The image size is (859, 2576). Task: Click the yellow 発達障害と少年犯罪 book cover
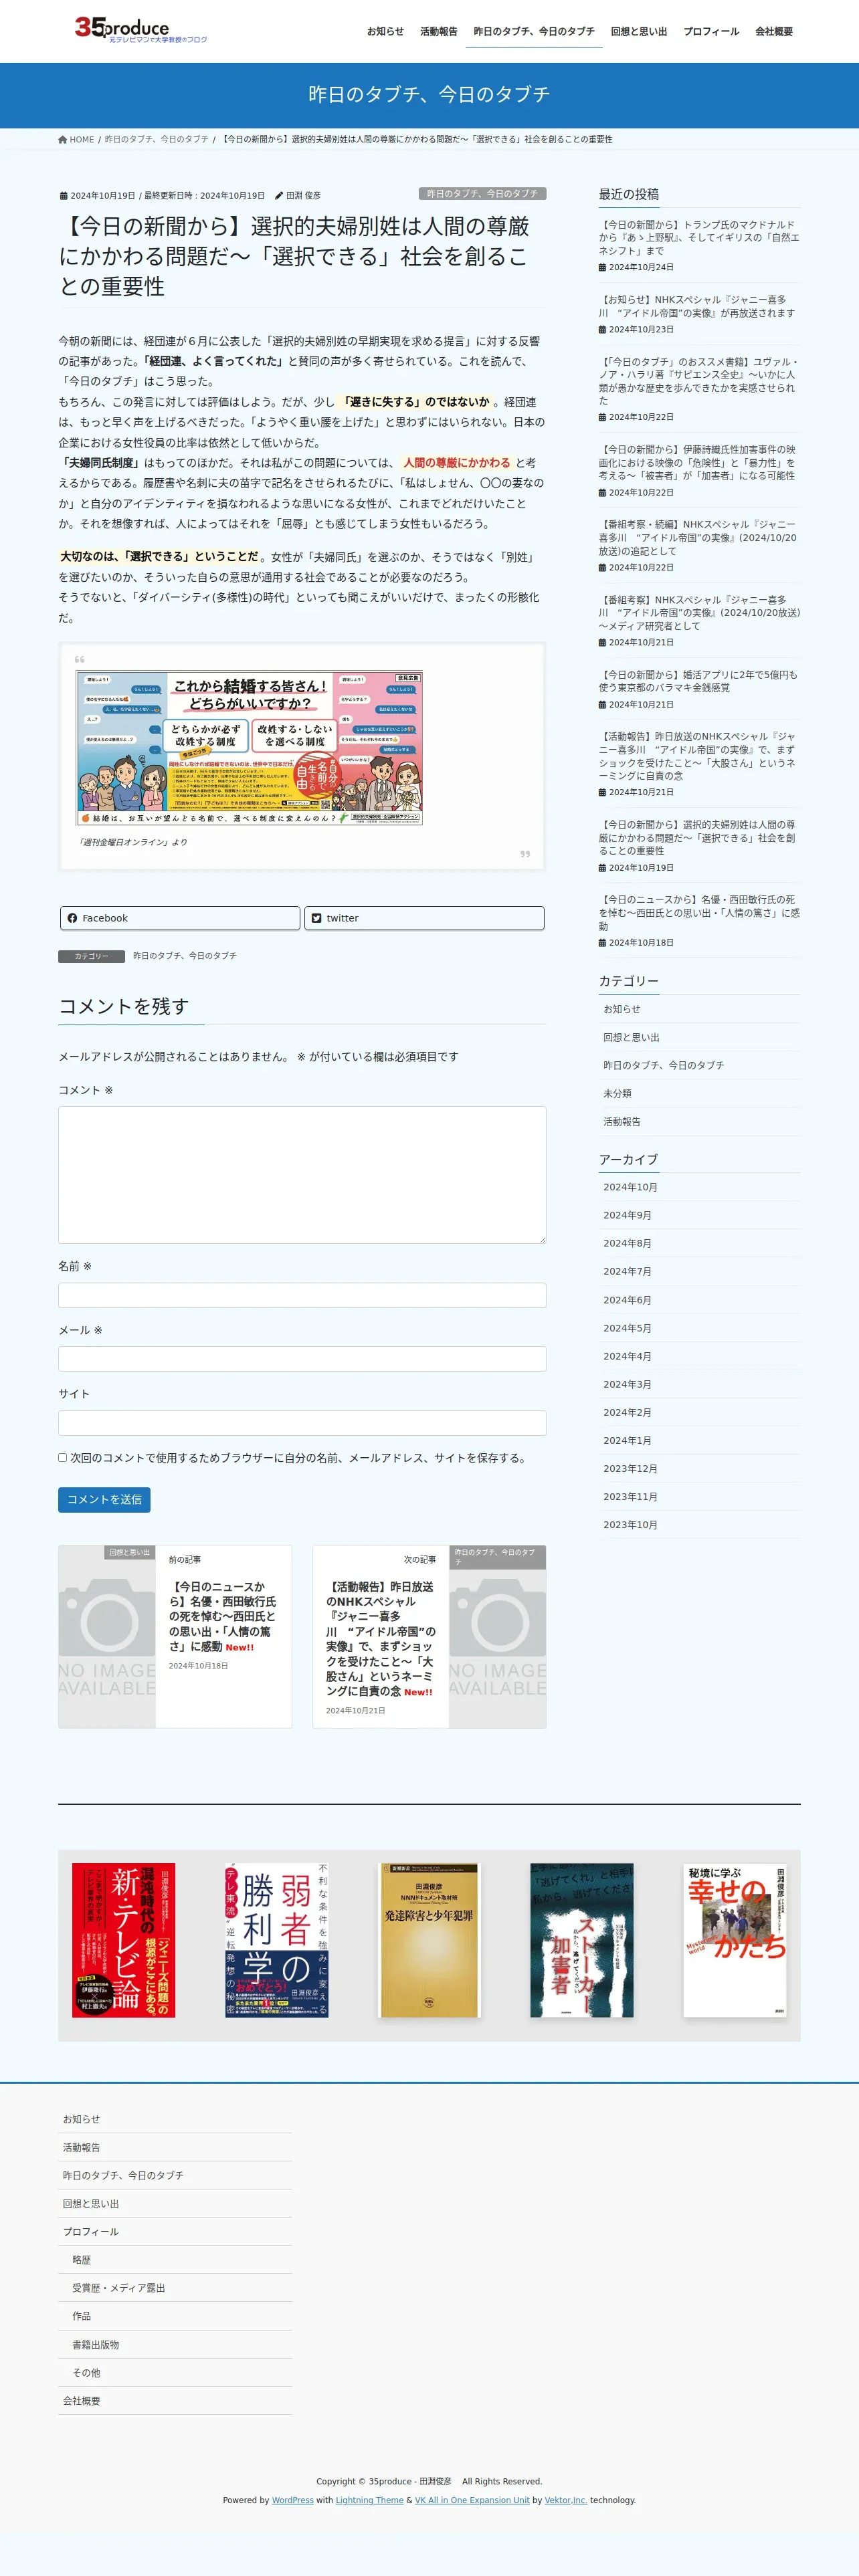(429, 1940)
